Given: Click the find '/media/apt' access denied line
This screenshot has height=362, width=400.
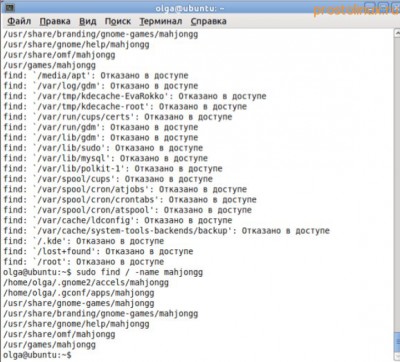Looking at the screenshot, I should (96, 76).
